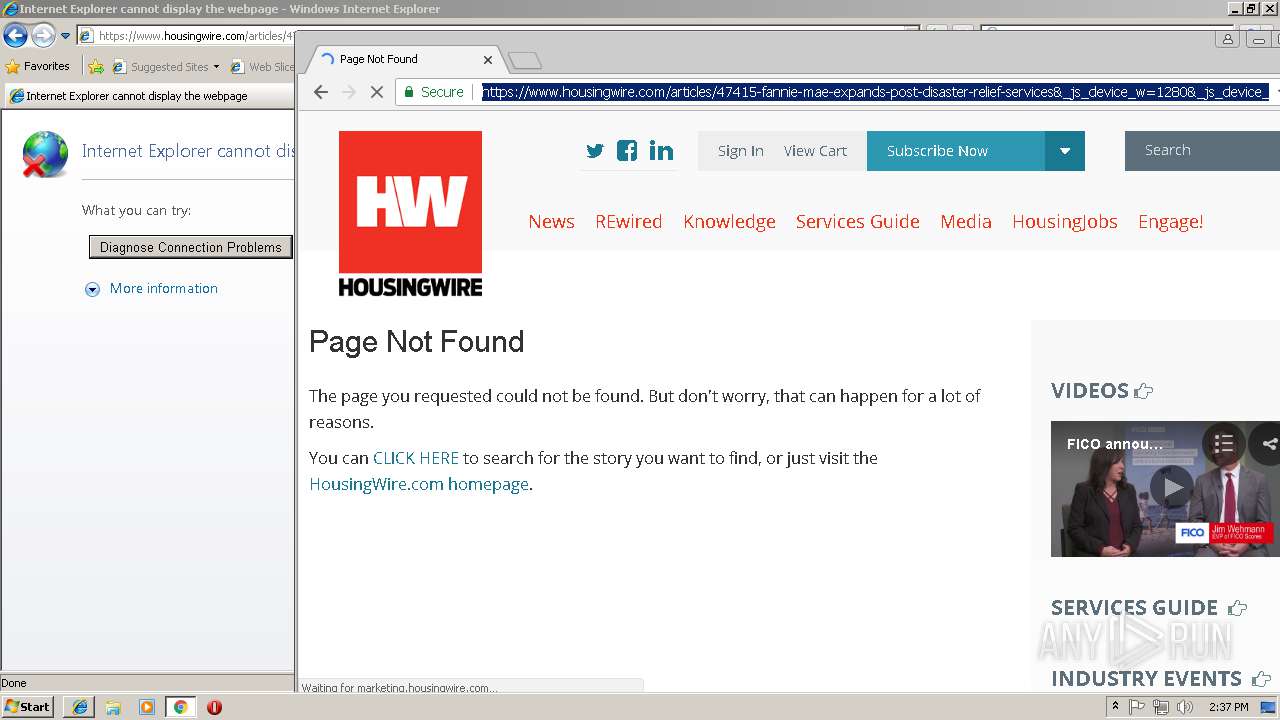Open News menu
Image resolution: width=1280 pixels, height=720 pixels.
coord(551,222)
